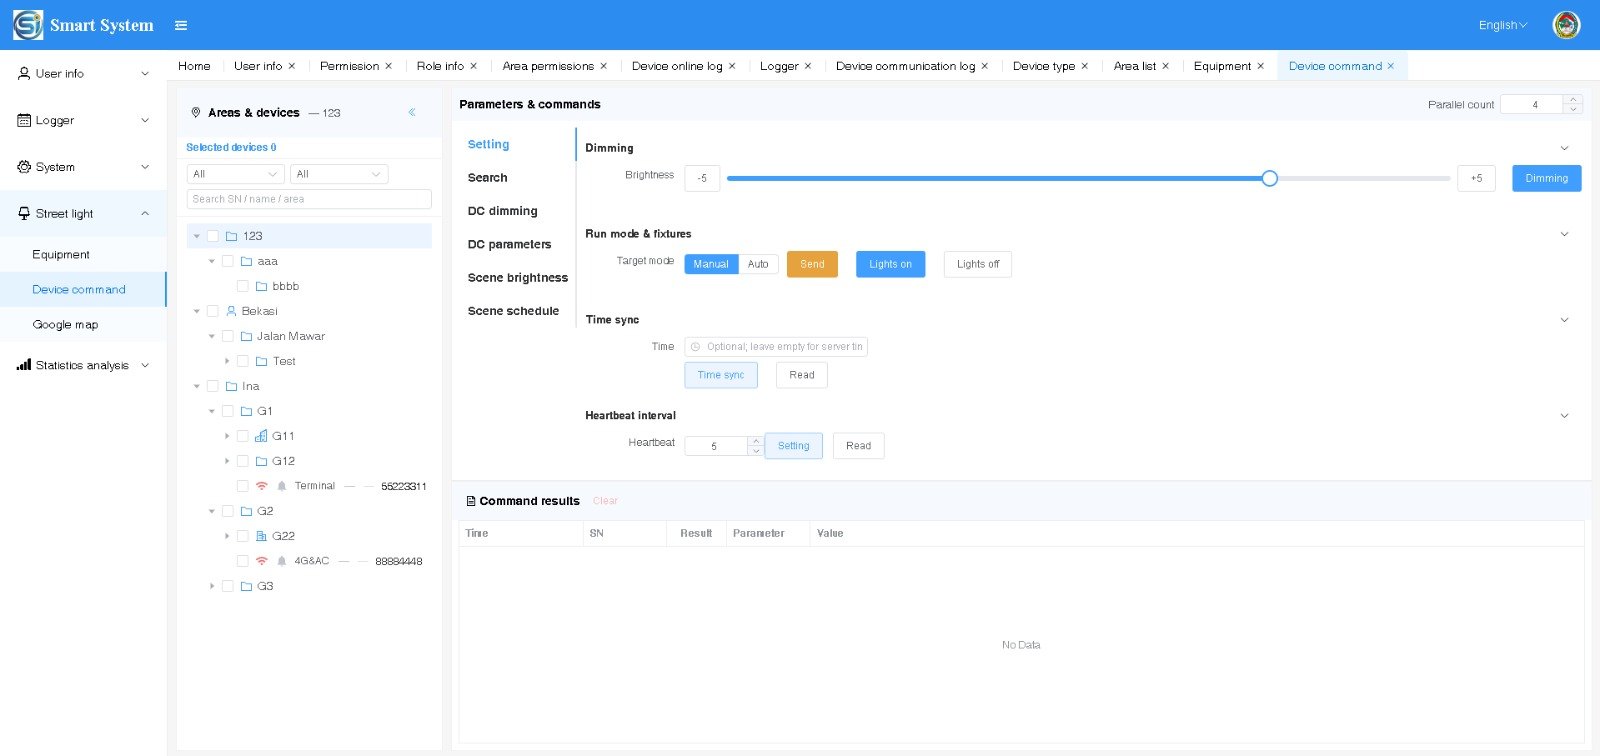Viewport: 1600px width, 756px height.
Task: Click the User info sidebar person icon
Action: tap(24, 73)
